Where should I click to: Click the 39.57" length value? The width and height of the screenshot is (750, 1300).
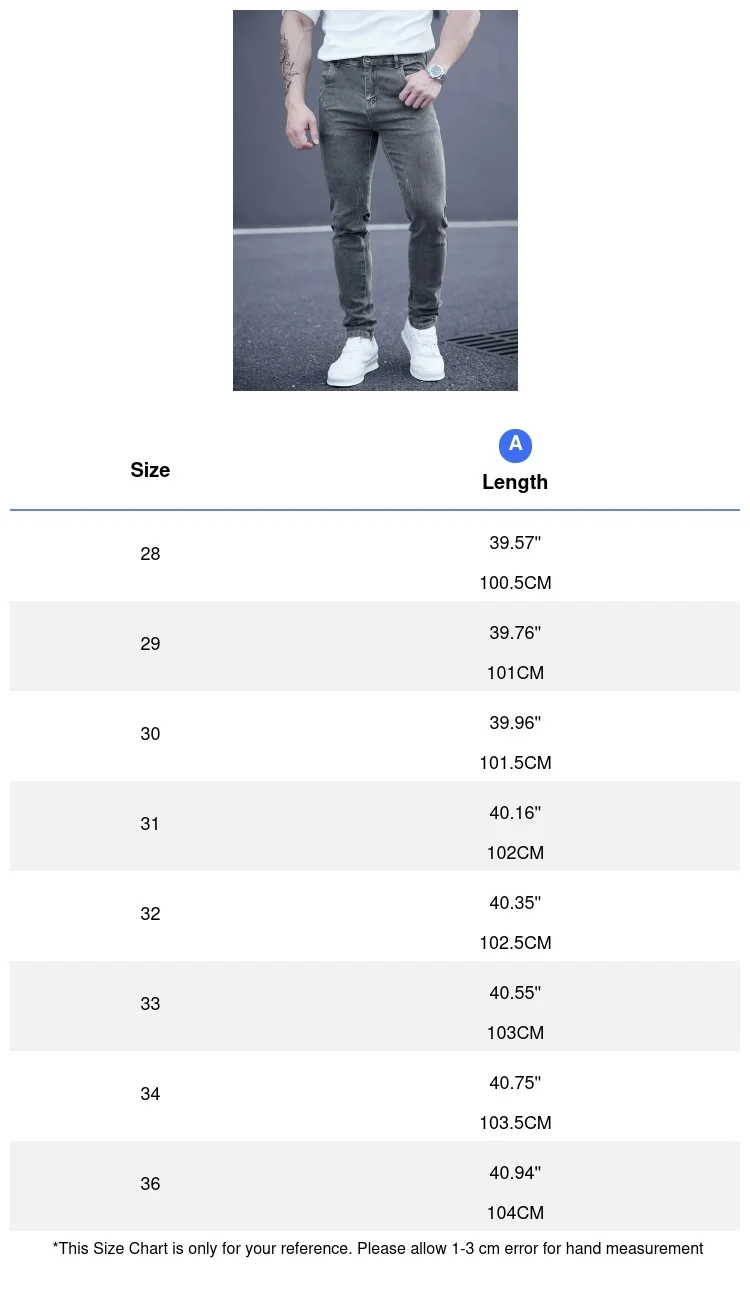(515, 543)
